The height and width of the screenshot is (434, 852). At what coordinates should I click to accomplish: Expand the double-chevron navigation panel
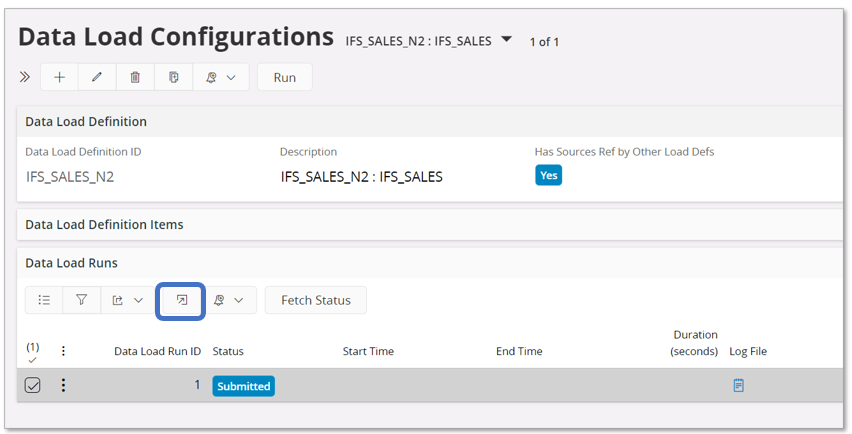(25, 78)
